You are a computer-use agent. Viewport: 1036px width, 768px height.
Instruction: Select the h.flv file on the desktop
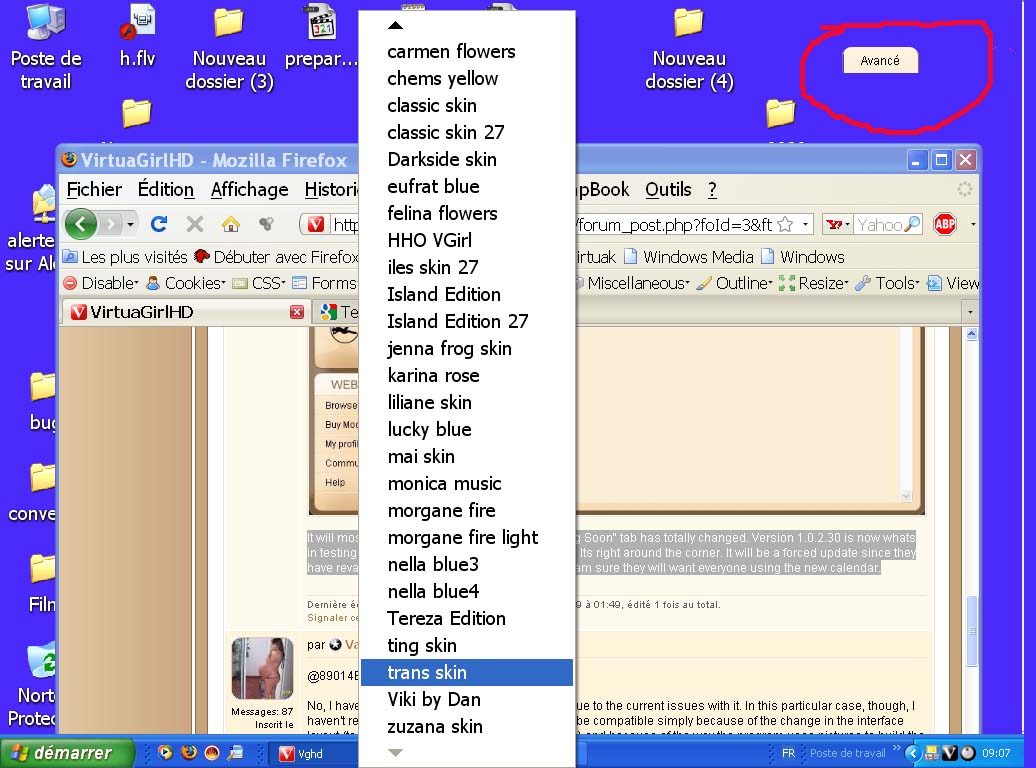pyautogui.click(x=137, y=36)
